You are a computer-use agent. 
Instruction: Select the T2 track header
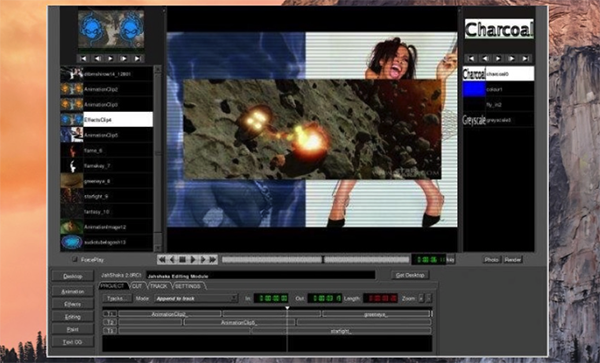coord(110,322)
